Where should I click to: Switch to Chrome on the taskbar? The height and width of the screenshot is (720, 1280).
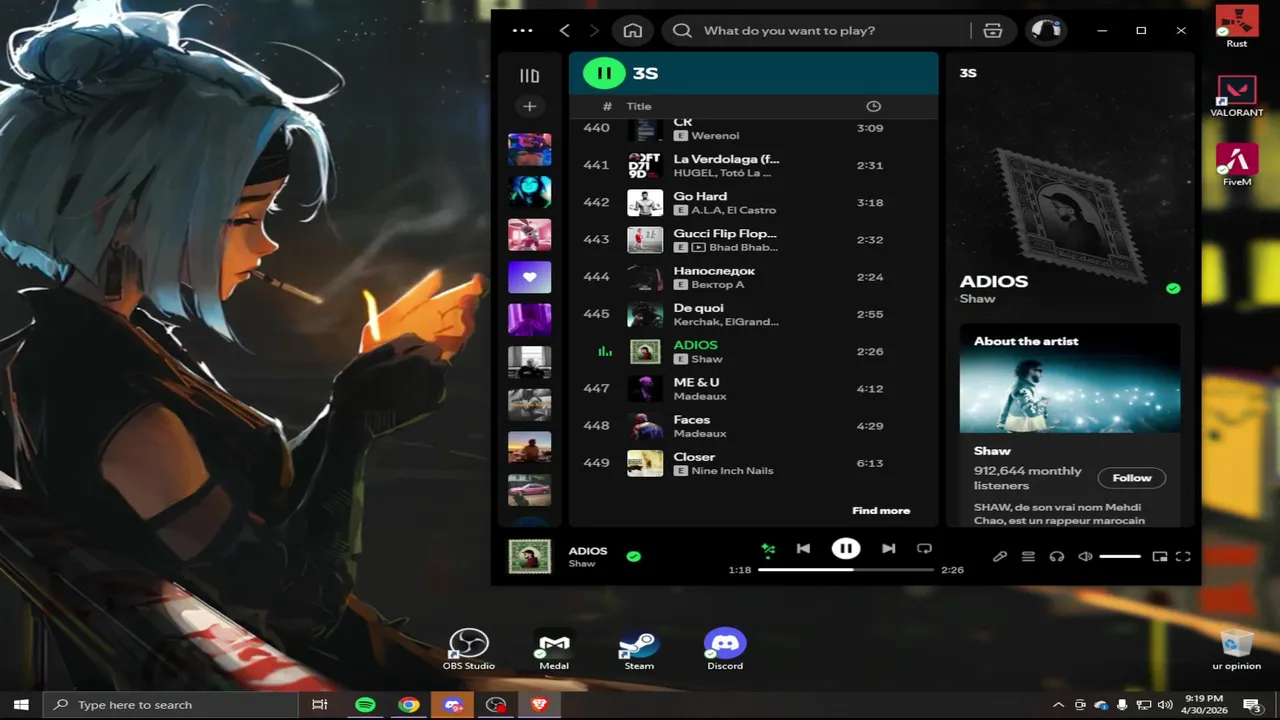point(409,705)
